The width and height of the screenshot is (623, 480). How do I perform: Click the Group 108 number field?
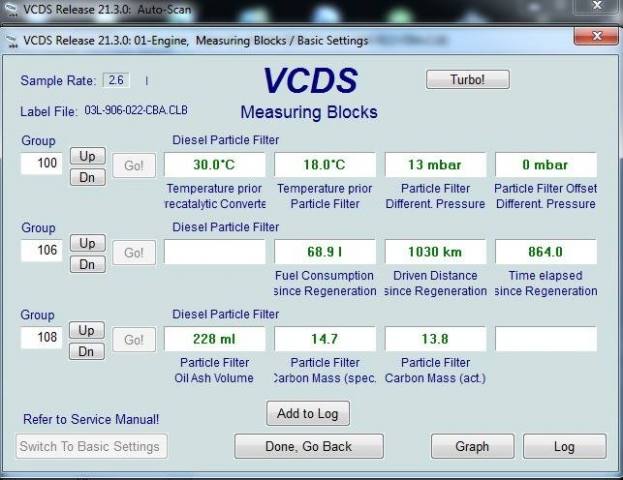click(41, 338)
